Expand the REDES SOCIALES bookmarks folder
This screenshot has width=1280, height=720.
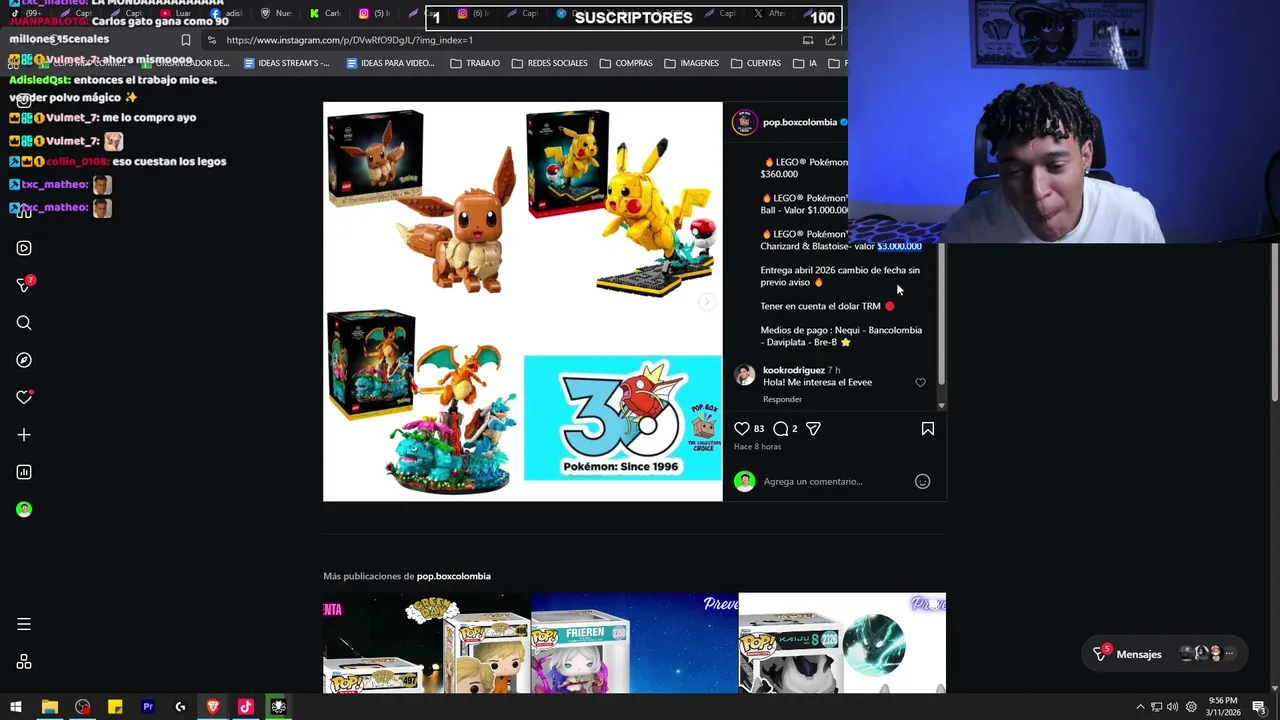[x=549, y=63]
